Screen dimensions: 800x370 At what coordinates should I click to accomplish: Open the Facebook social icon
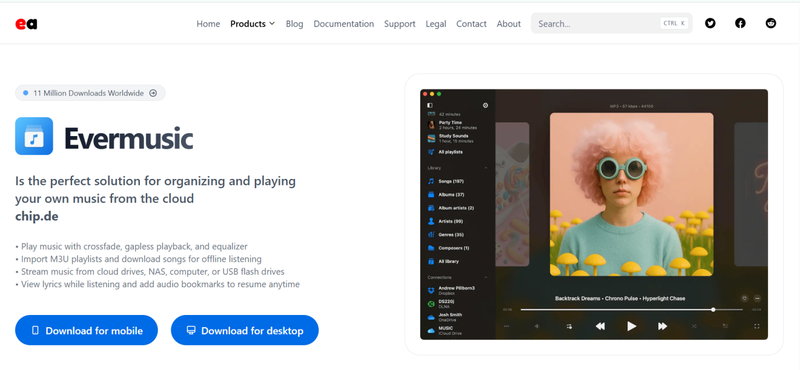coord(740,23)
